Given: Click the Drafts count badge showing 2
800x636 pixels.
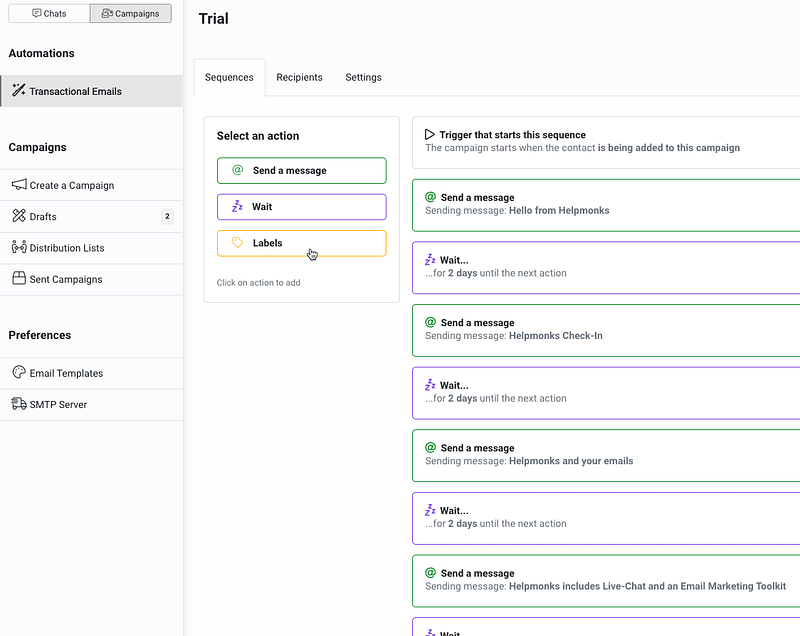Looking at the screenshot, I should click(x=167, y=216).
